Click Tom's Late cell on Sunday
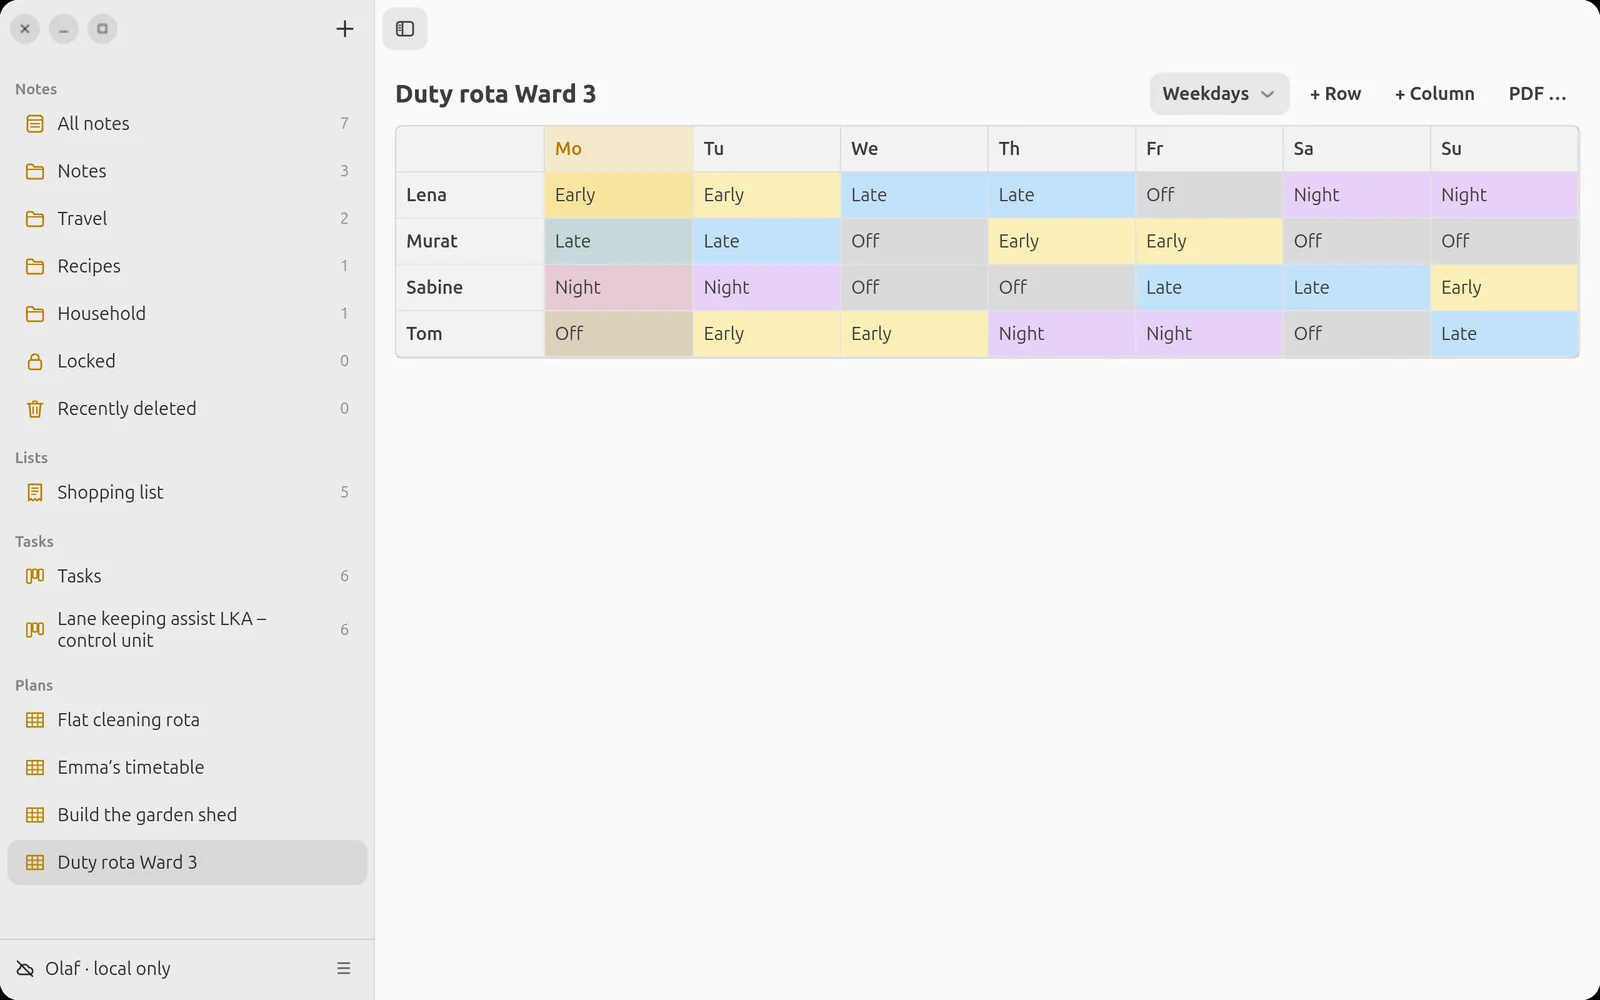1600x1000 pixels. pyautogui.click(x=1504, y=334)
